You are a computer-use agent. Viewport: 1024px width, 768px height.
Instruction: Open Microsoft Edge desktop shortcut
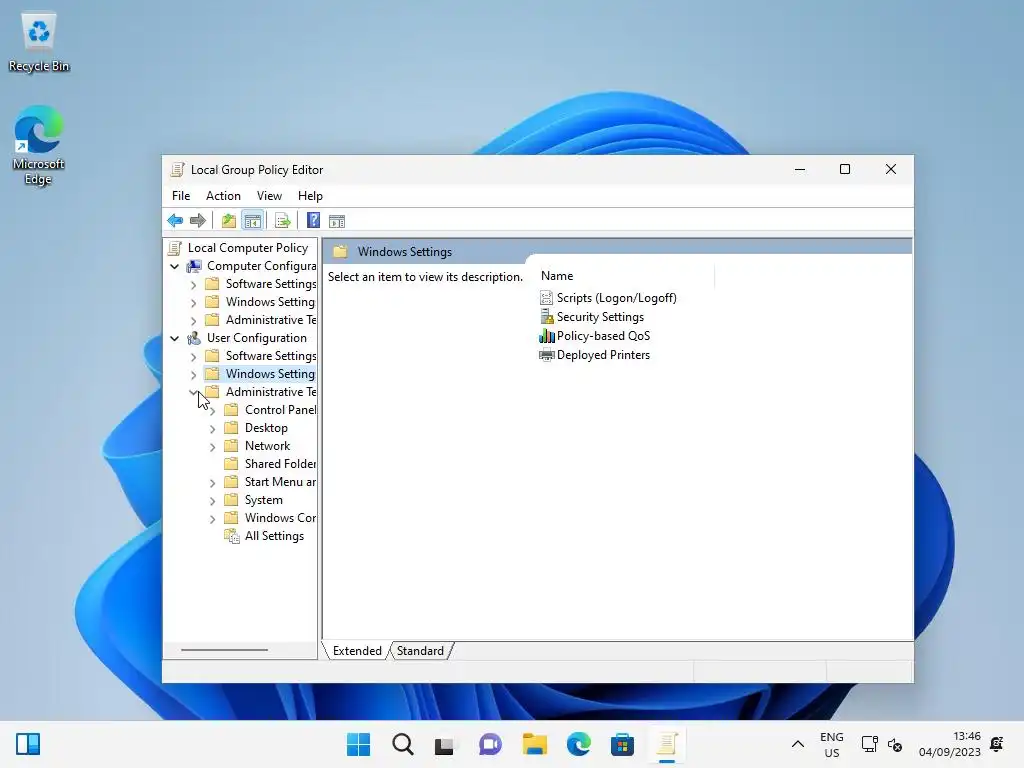(39, 145)
